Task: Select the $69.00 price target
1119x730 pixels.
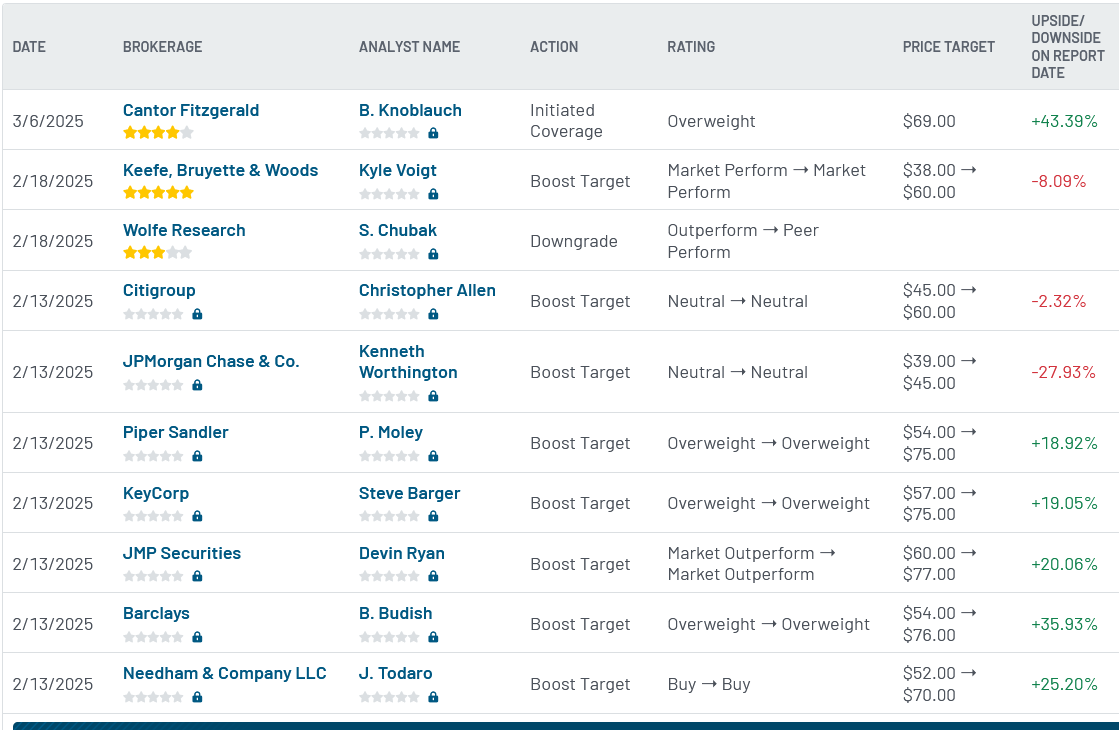Action: pos(929,121)
